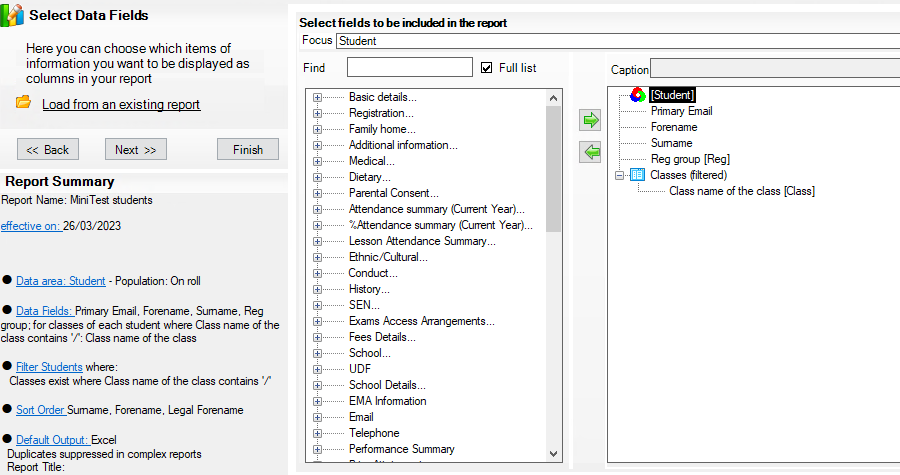
Task: Click the colorful Student node icon
Action: coord(638,95)
